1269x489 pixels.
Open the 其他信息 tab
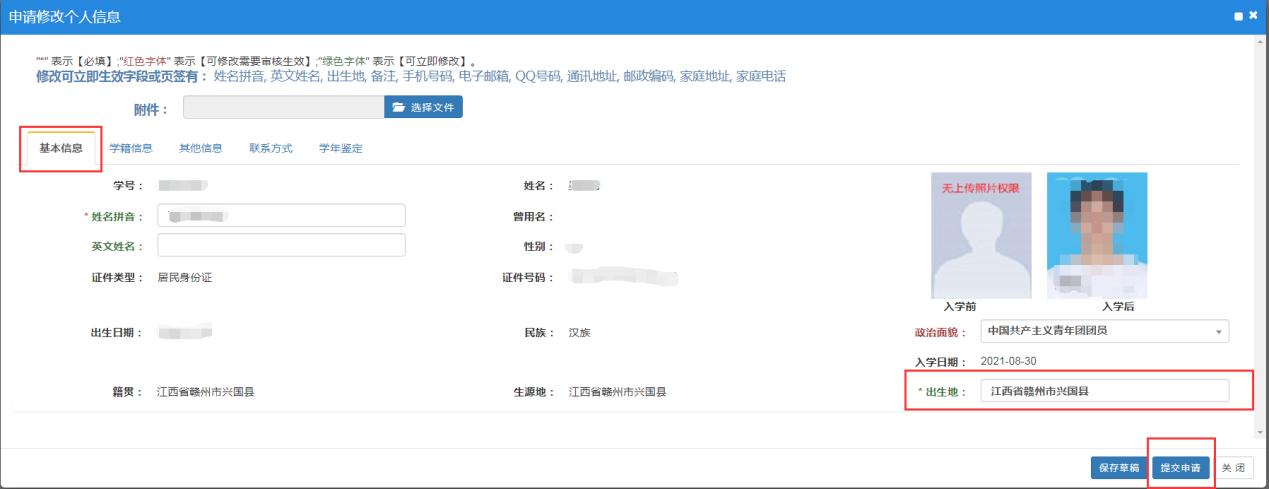(200, 148)
